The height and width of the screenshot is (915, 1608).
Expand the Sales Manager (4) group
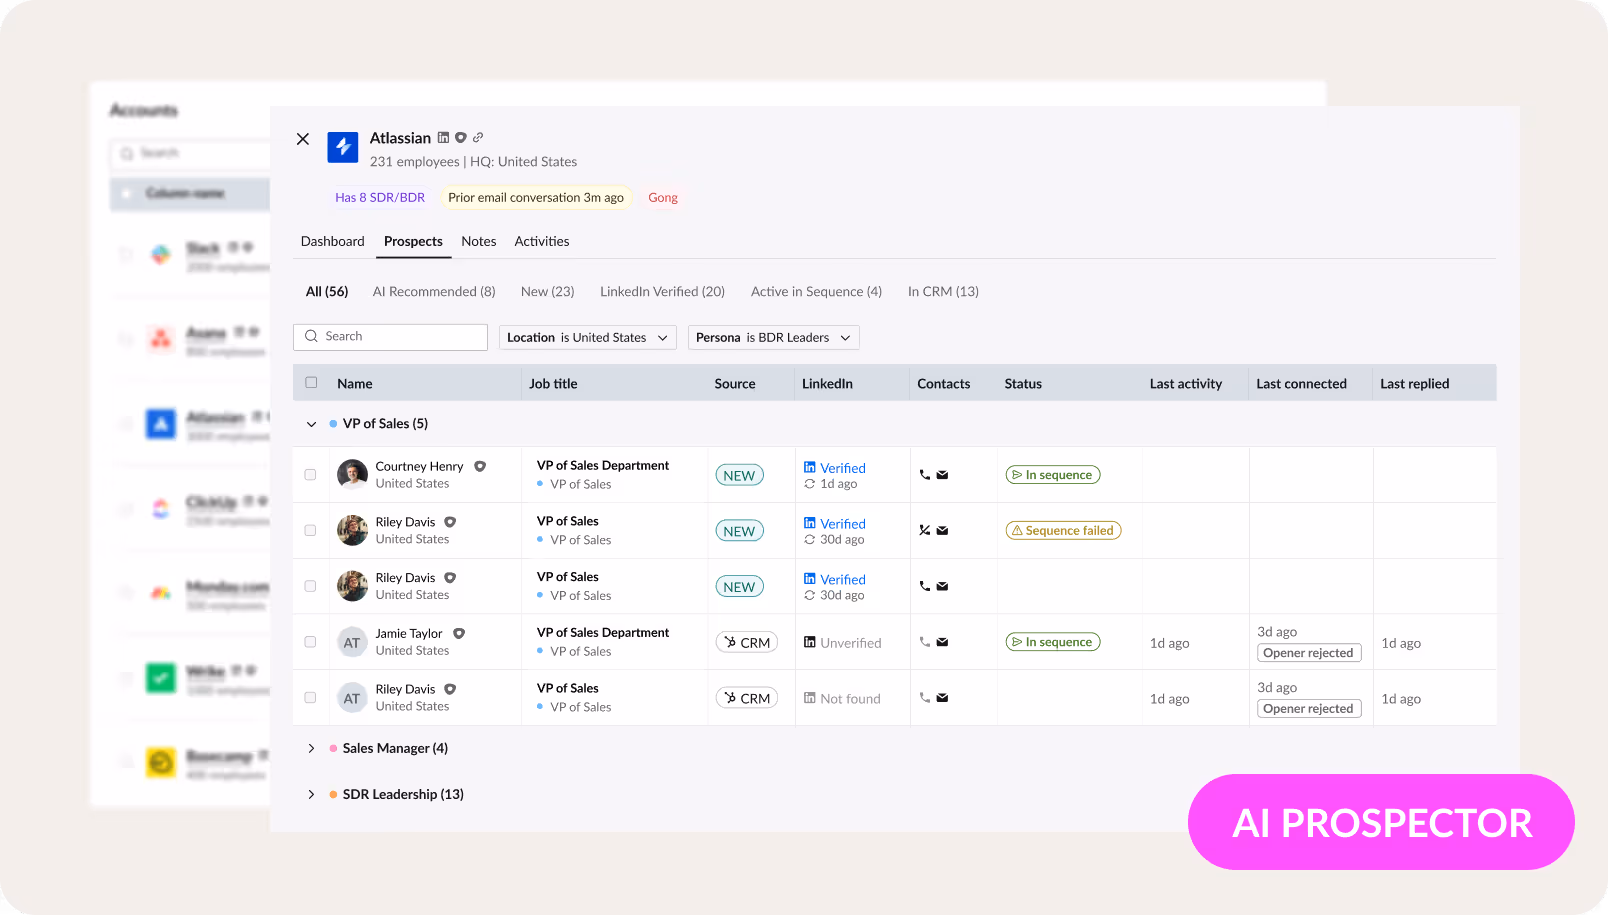(311, 748)
